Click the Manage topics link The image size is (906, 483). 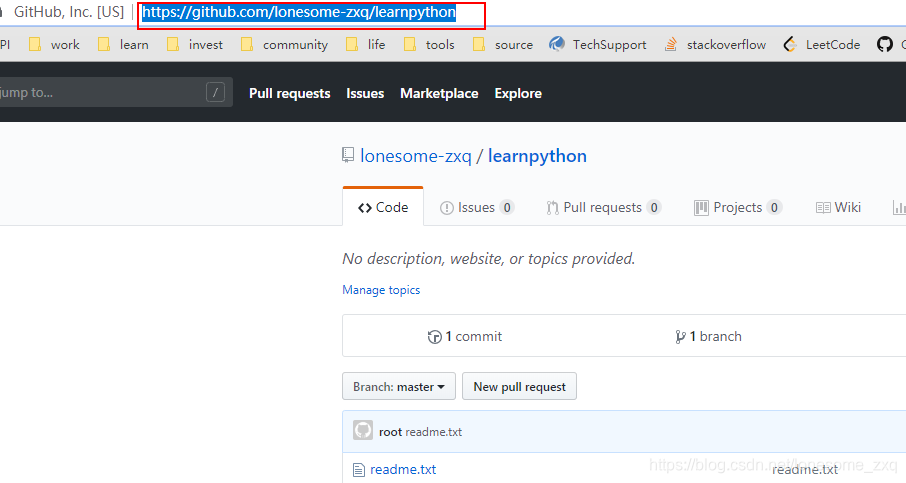[x=381, y=290]
